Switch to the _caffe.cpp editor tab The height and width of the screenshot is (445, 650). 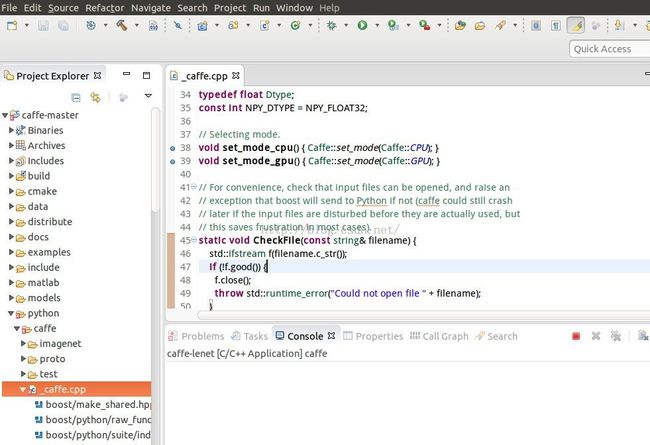point(204,76)
